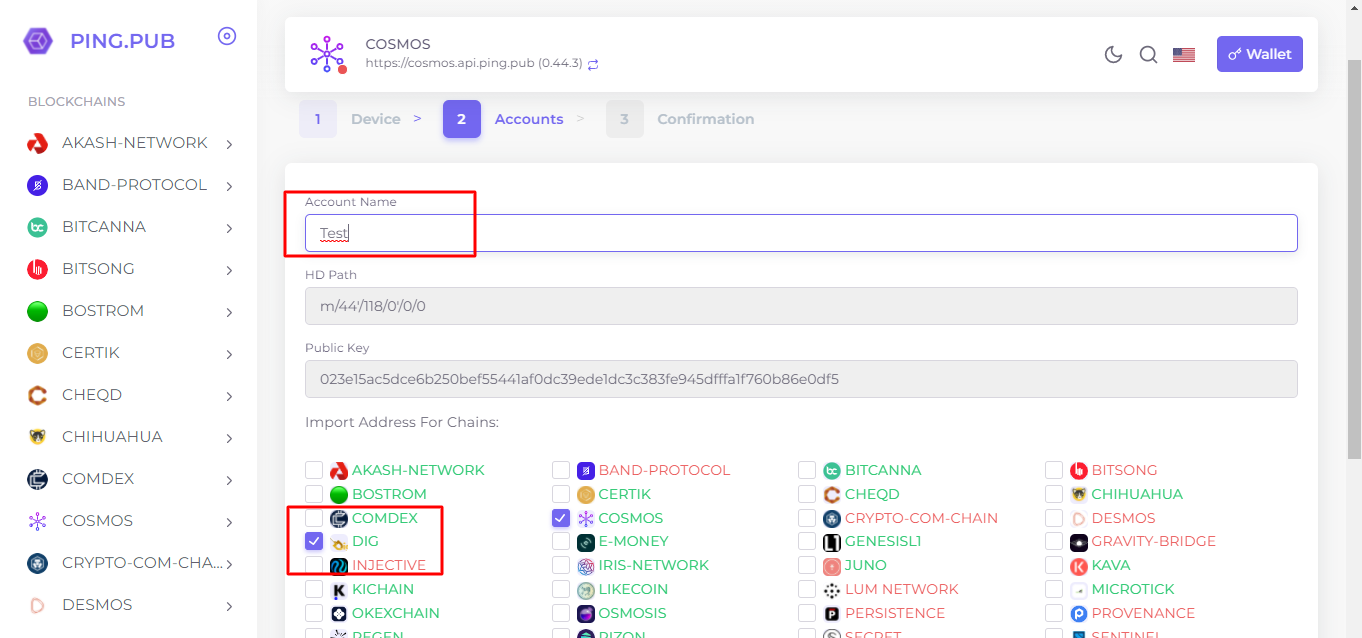Click the Cosmos chain logo in header
This screenshot has width=1362, height=638.
coord(327,54)
